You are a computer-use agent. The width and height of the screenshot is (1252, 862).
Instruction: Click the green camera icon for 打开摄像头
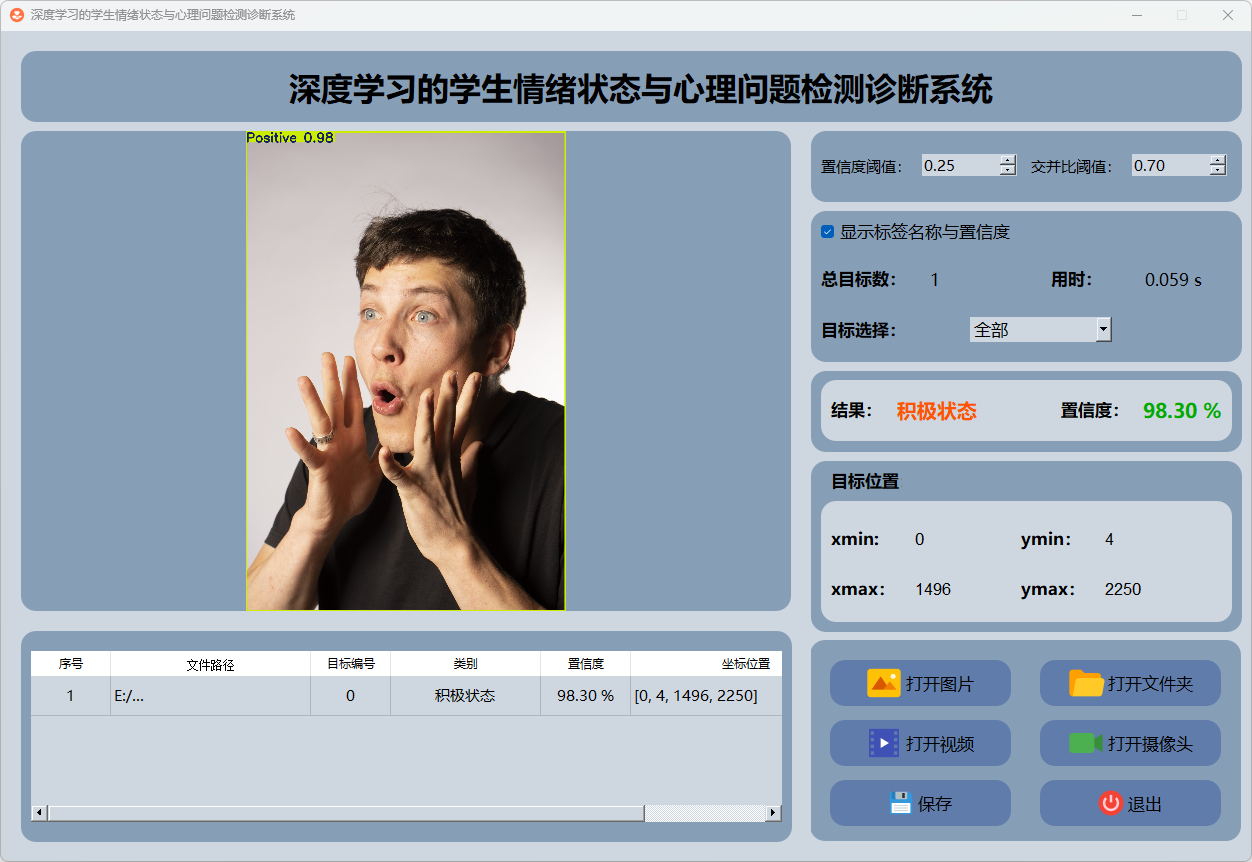[x=1086, y=743]
